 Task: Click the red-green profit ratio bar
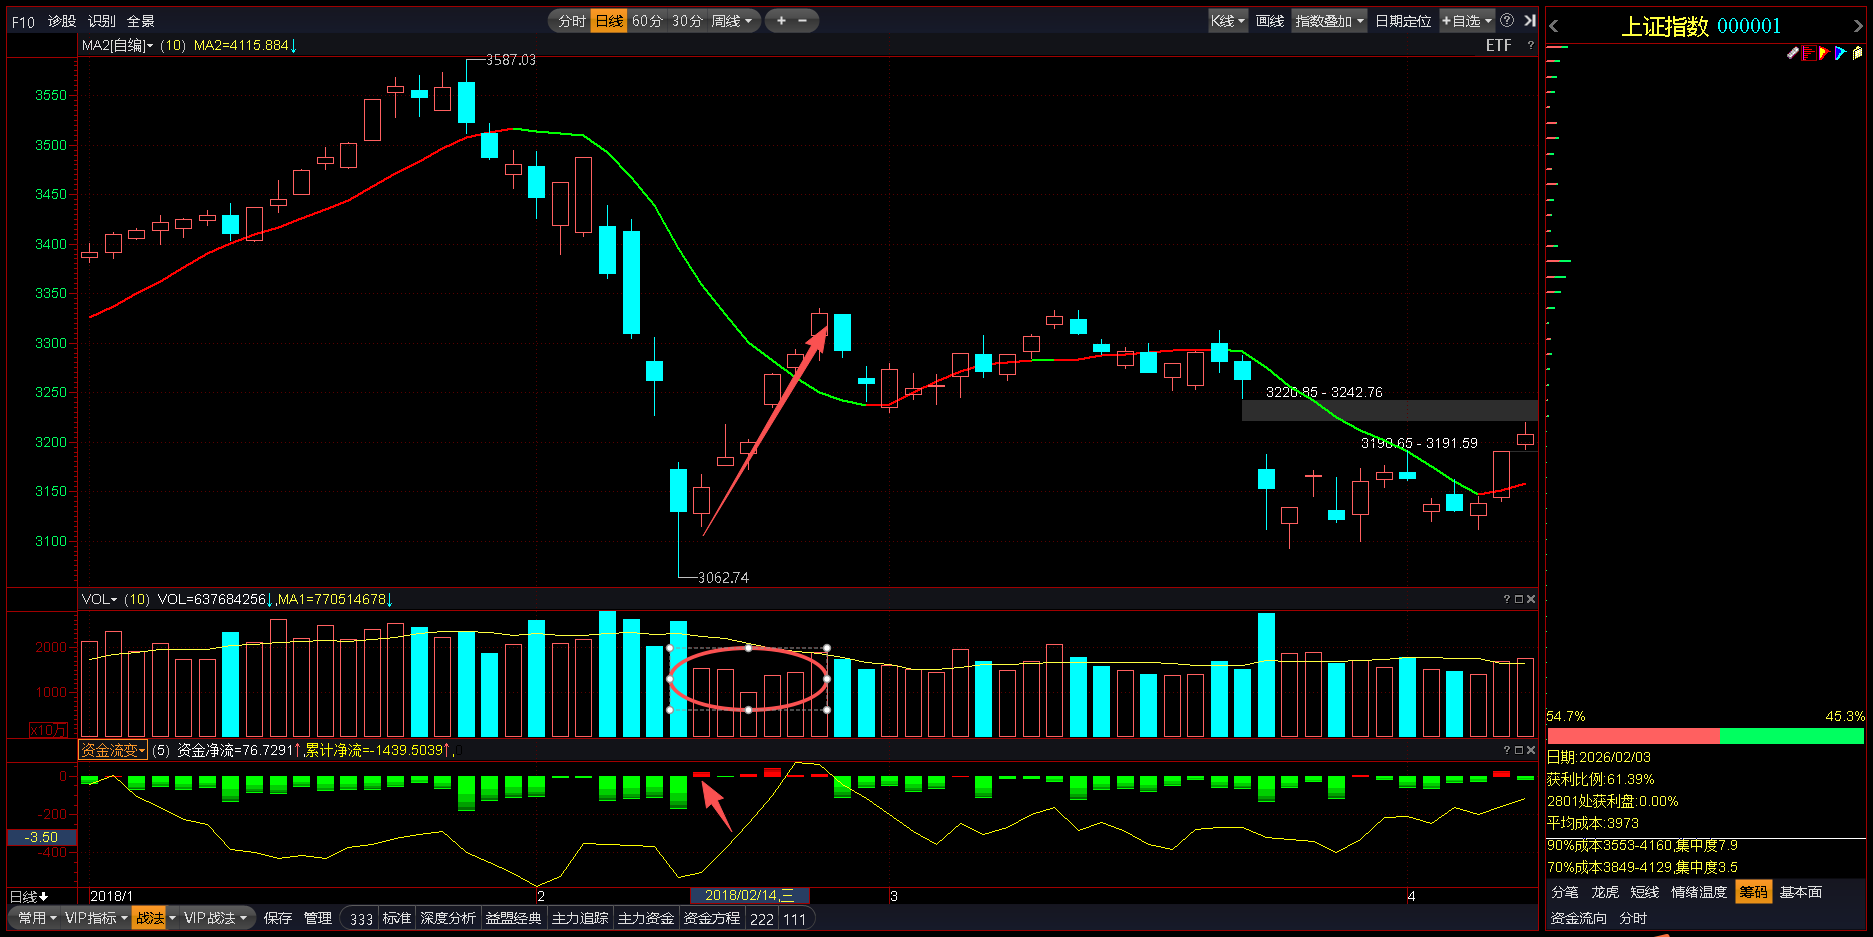1705,736
